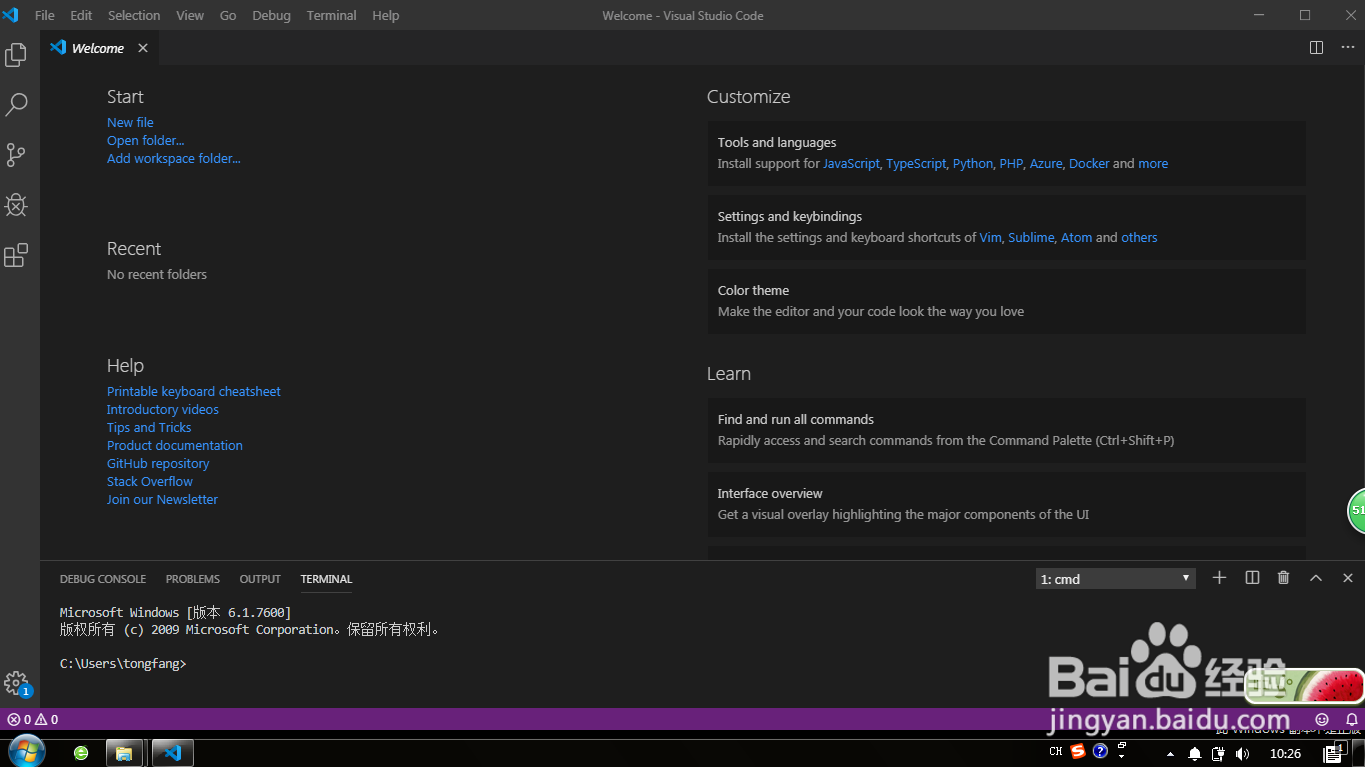Open the Explorer view in activity bar
1365x767 pixels.
pyautogui.click(x=16, y=55)
